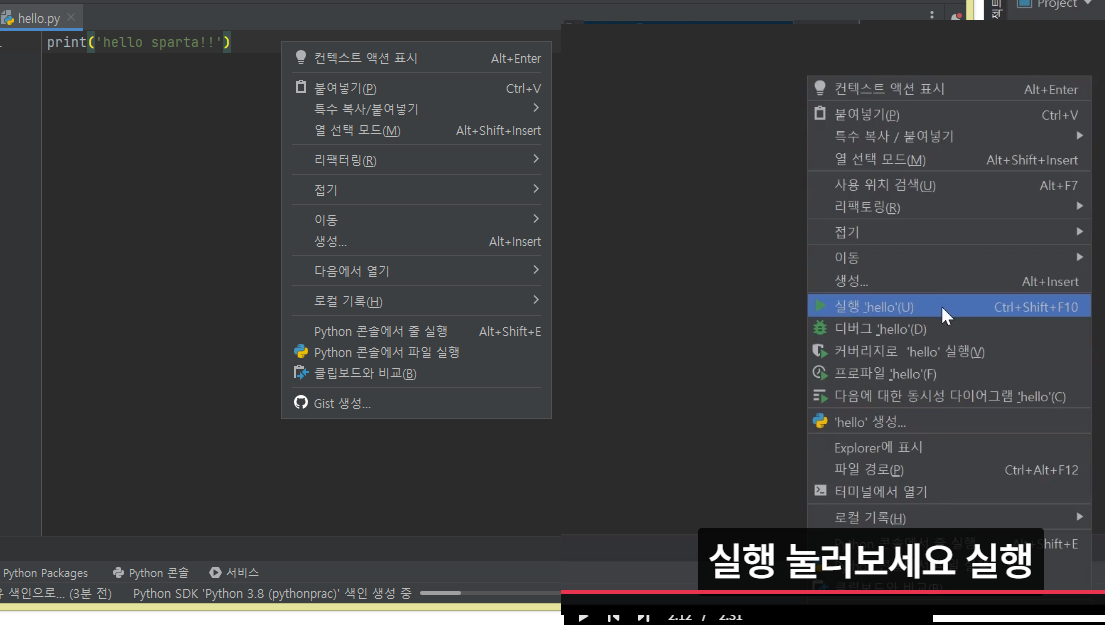Click lightbulb icon in PyCharm editor context menu
1105x625 pixels.
301,57
